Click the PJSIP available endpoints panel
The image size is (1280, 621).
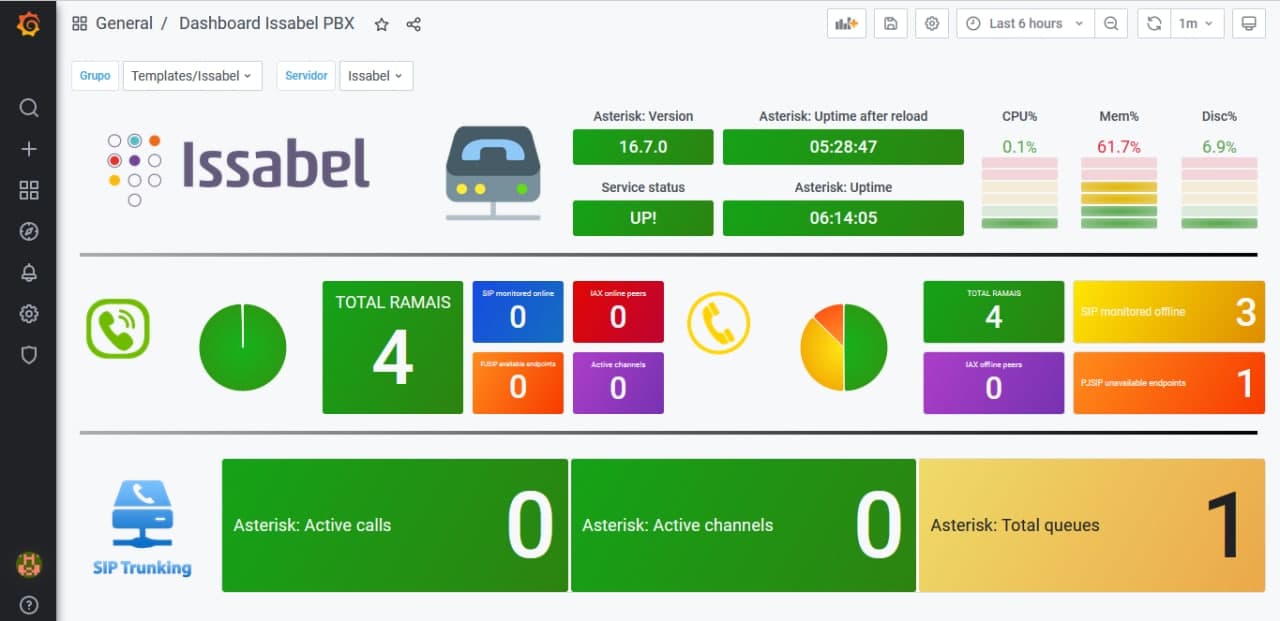(x=517, y=382)
